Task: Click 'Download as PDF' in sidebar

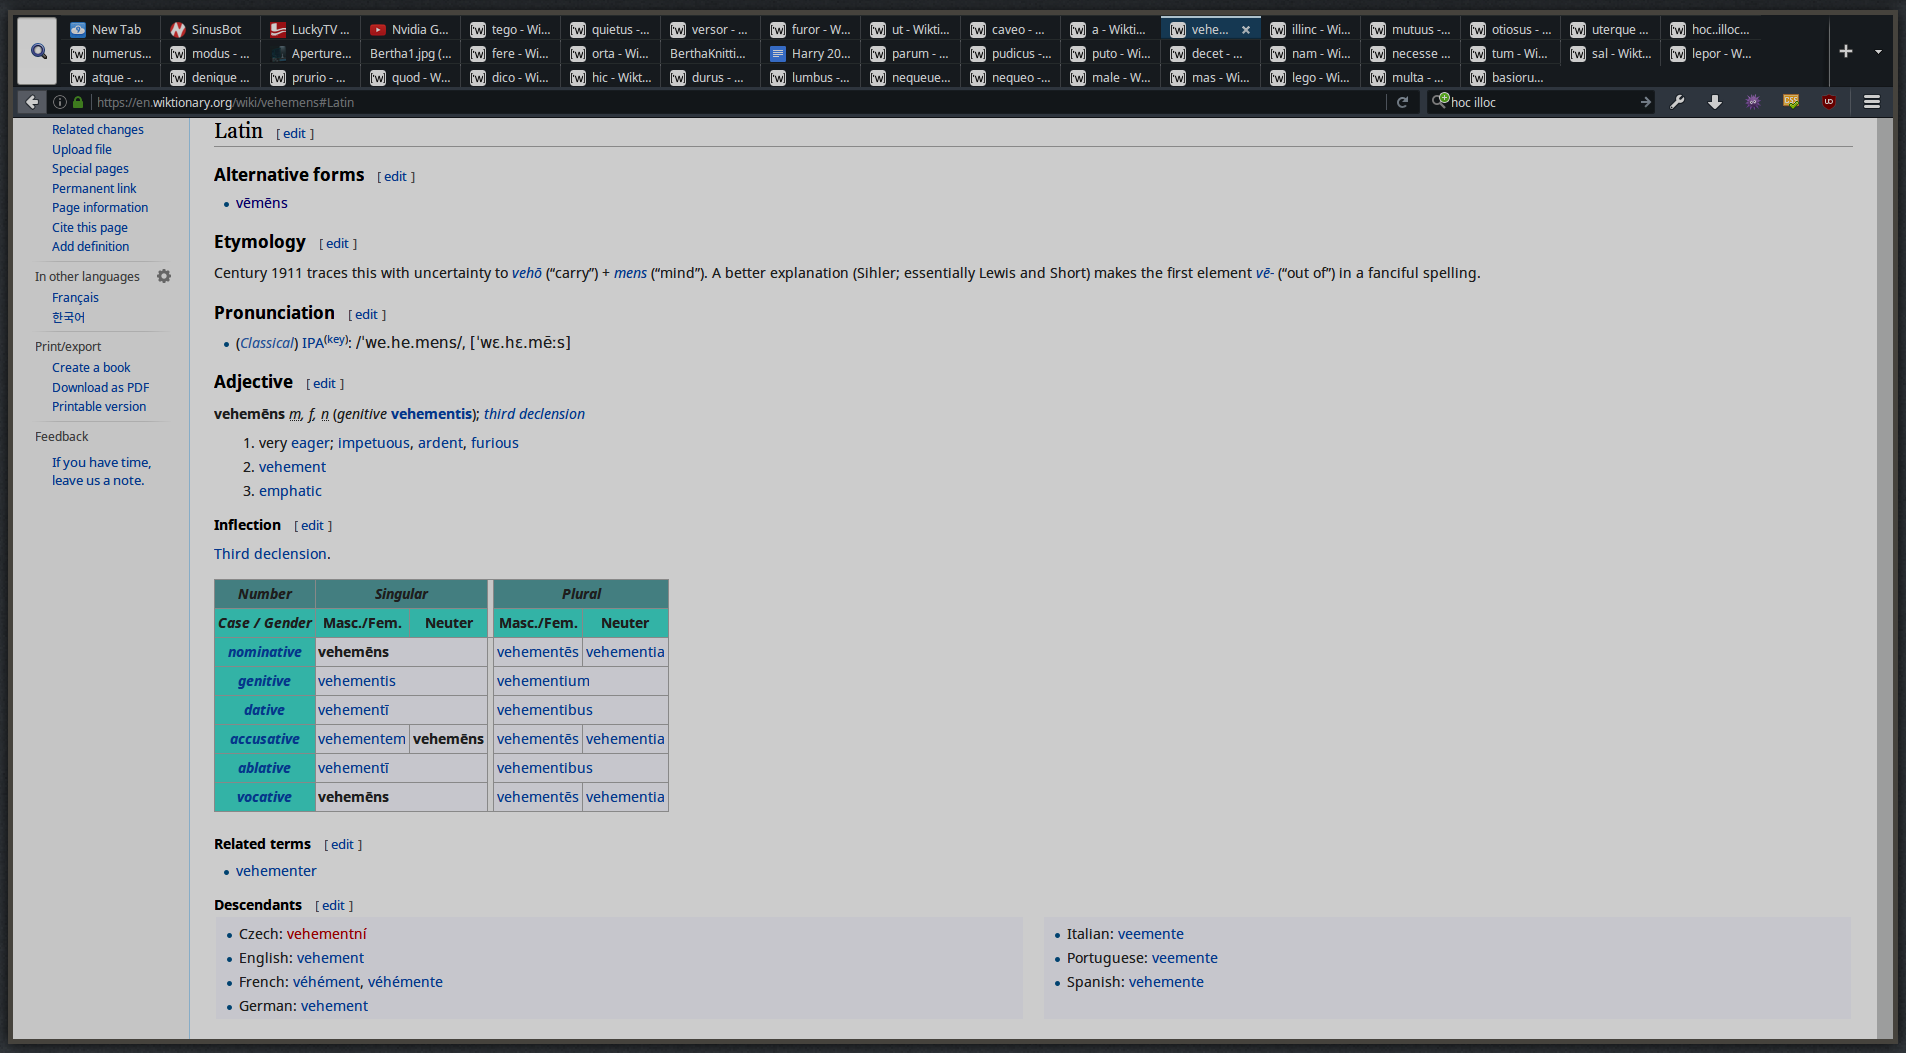Action: coord(100,387)
